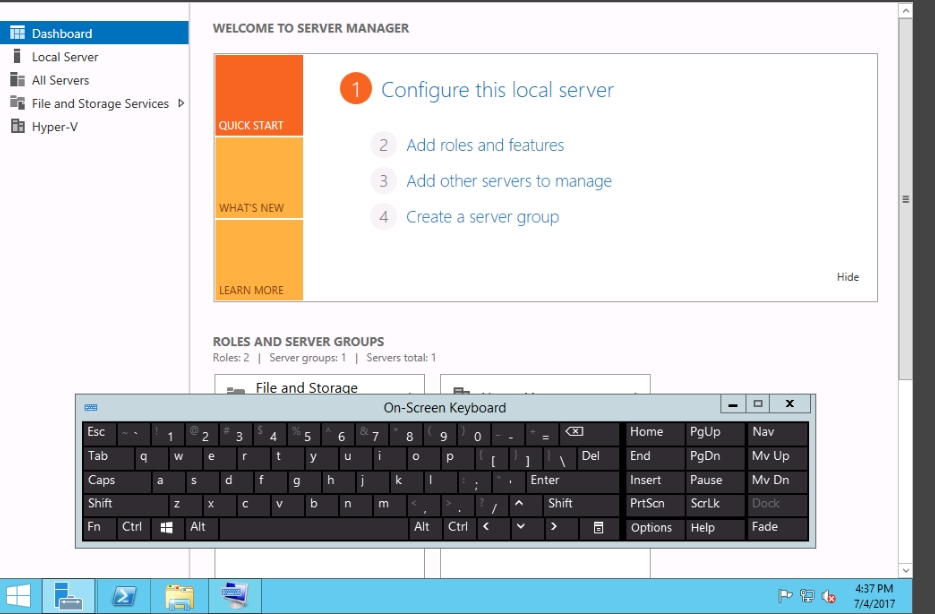
Task: Open Configure this local server link
Action: [497, 89]
